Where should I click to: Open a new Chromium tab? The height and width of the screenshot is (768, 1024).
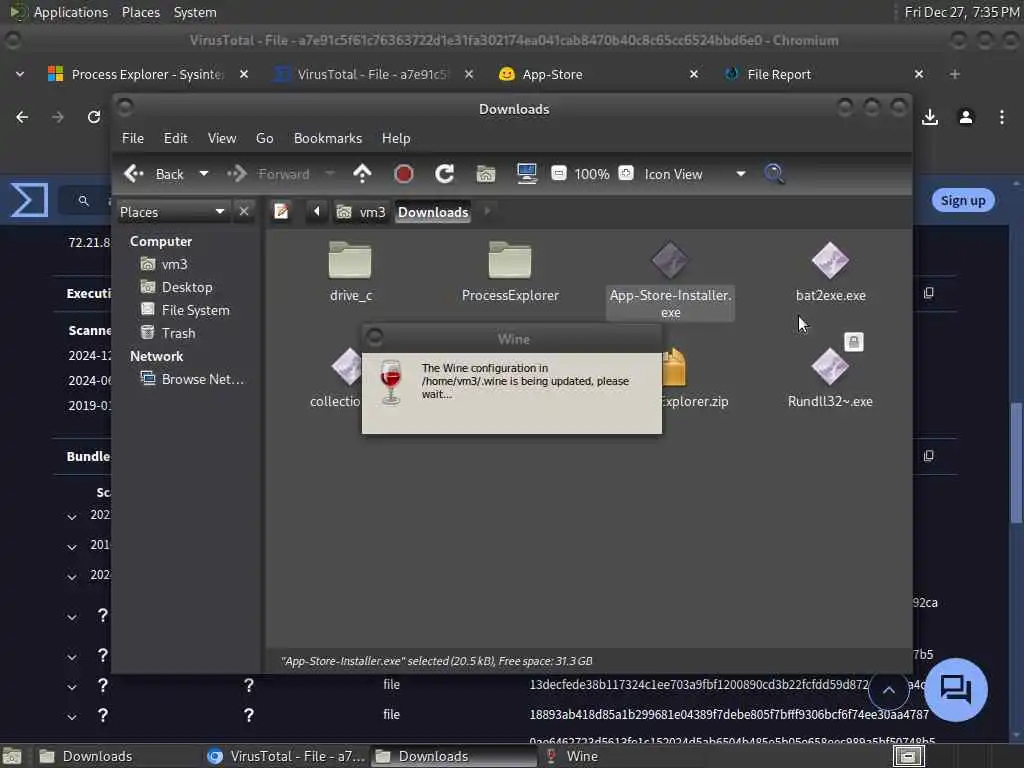click(955, 74)
